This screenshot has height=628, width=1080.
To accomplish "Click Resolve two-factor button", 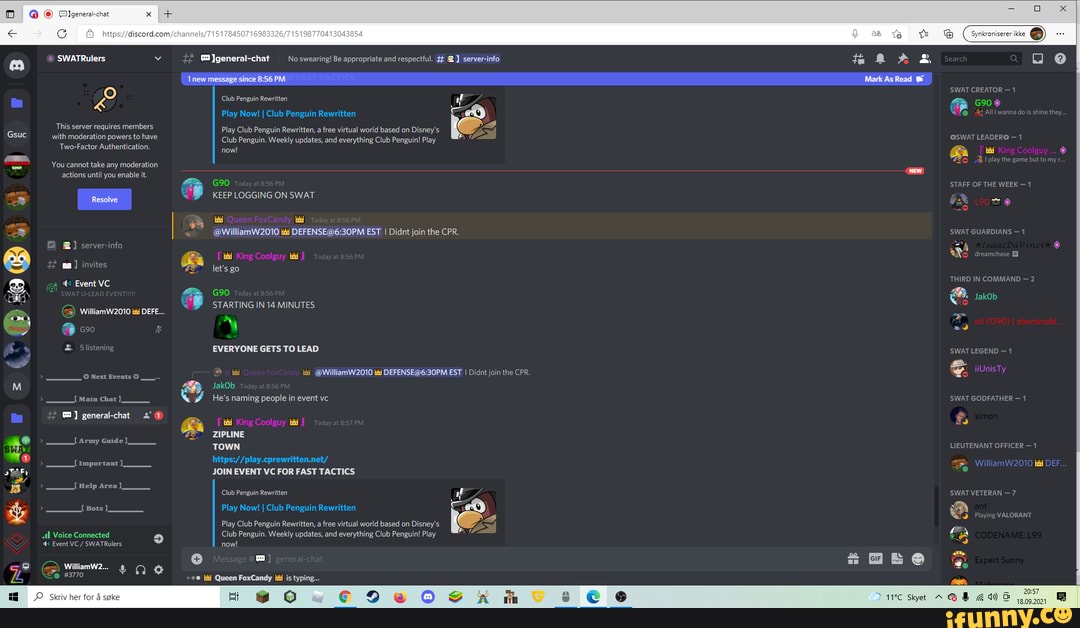I will tap(104, 199).
